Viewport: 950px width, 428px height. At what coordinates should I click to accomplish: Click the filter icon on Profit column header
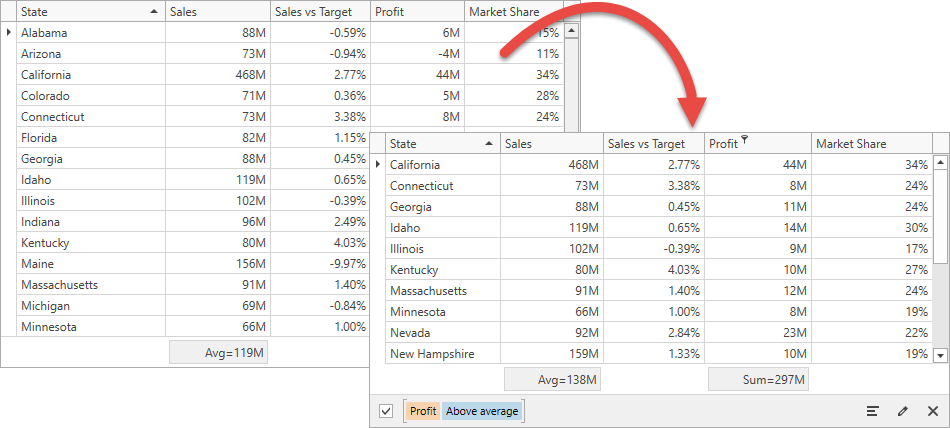click(x=745, y=141)
